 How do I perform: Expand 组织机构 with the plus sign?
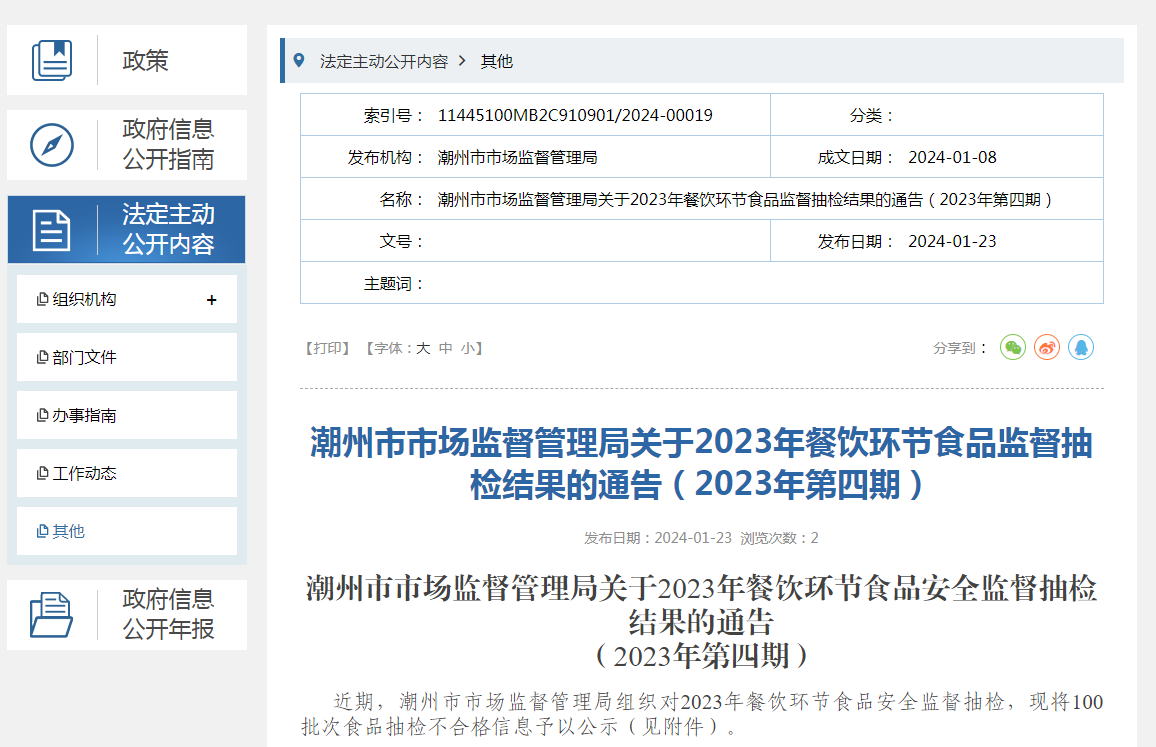click(211, 300)
